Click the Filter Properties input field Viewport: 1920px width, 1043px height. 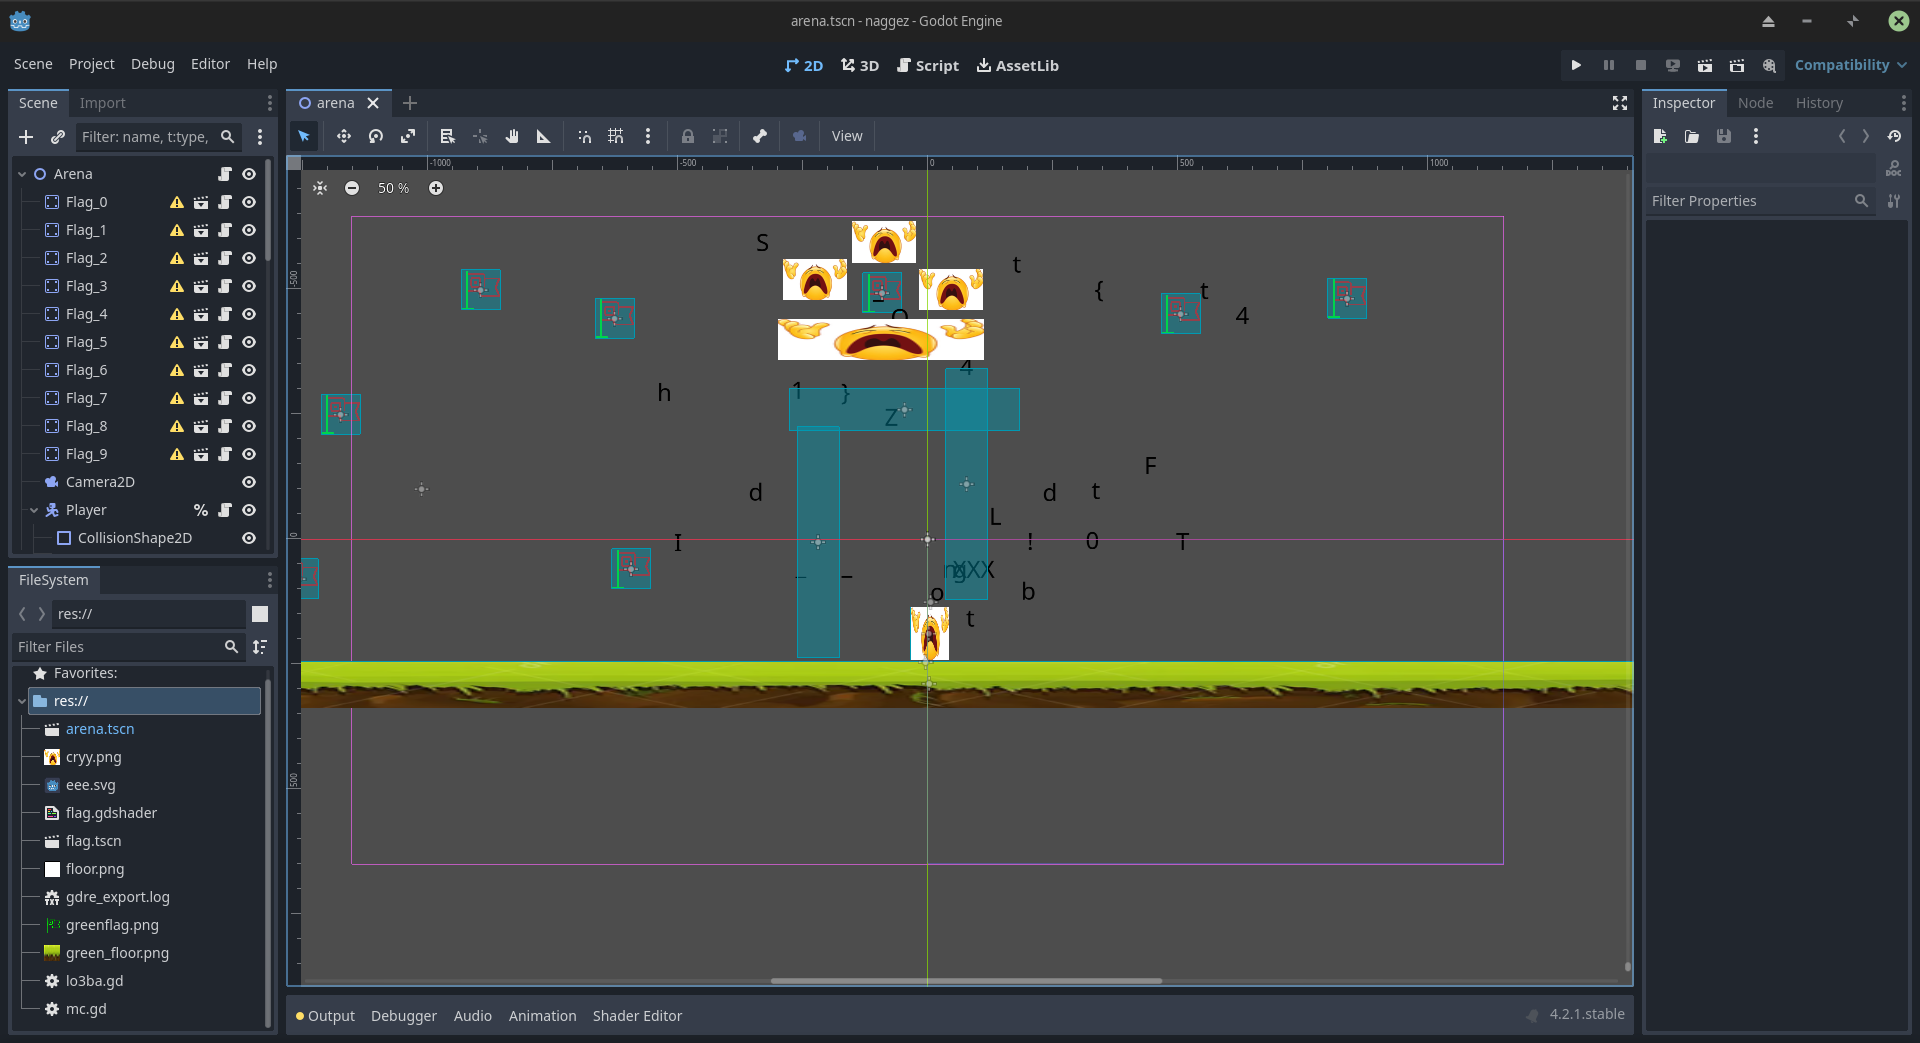point(1759,201)
